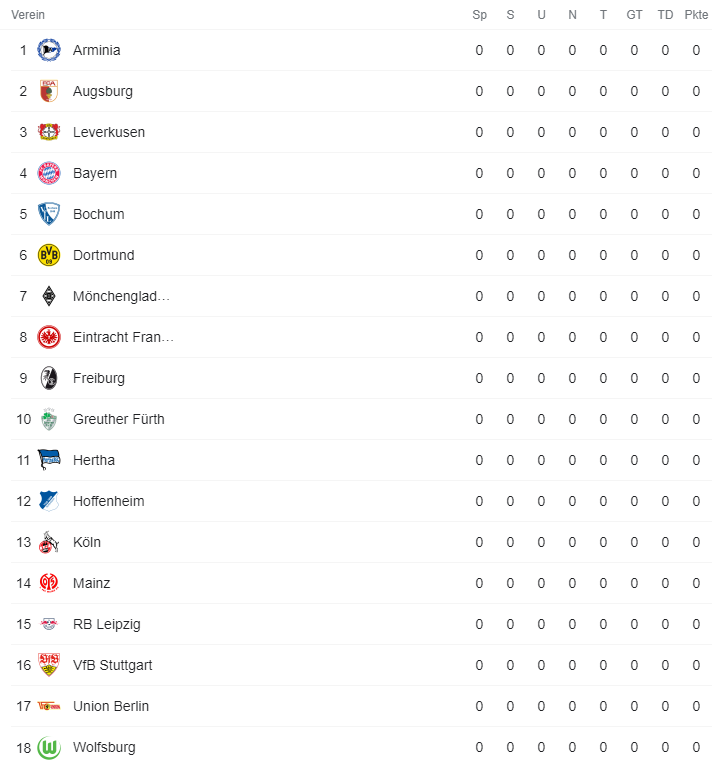Select the Leverkusen crest icon

pyautogui.click(x=48, y=132)
